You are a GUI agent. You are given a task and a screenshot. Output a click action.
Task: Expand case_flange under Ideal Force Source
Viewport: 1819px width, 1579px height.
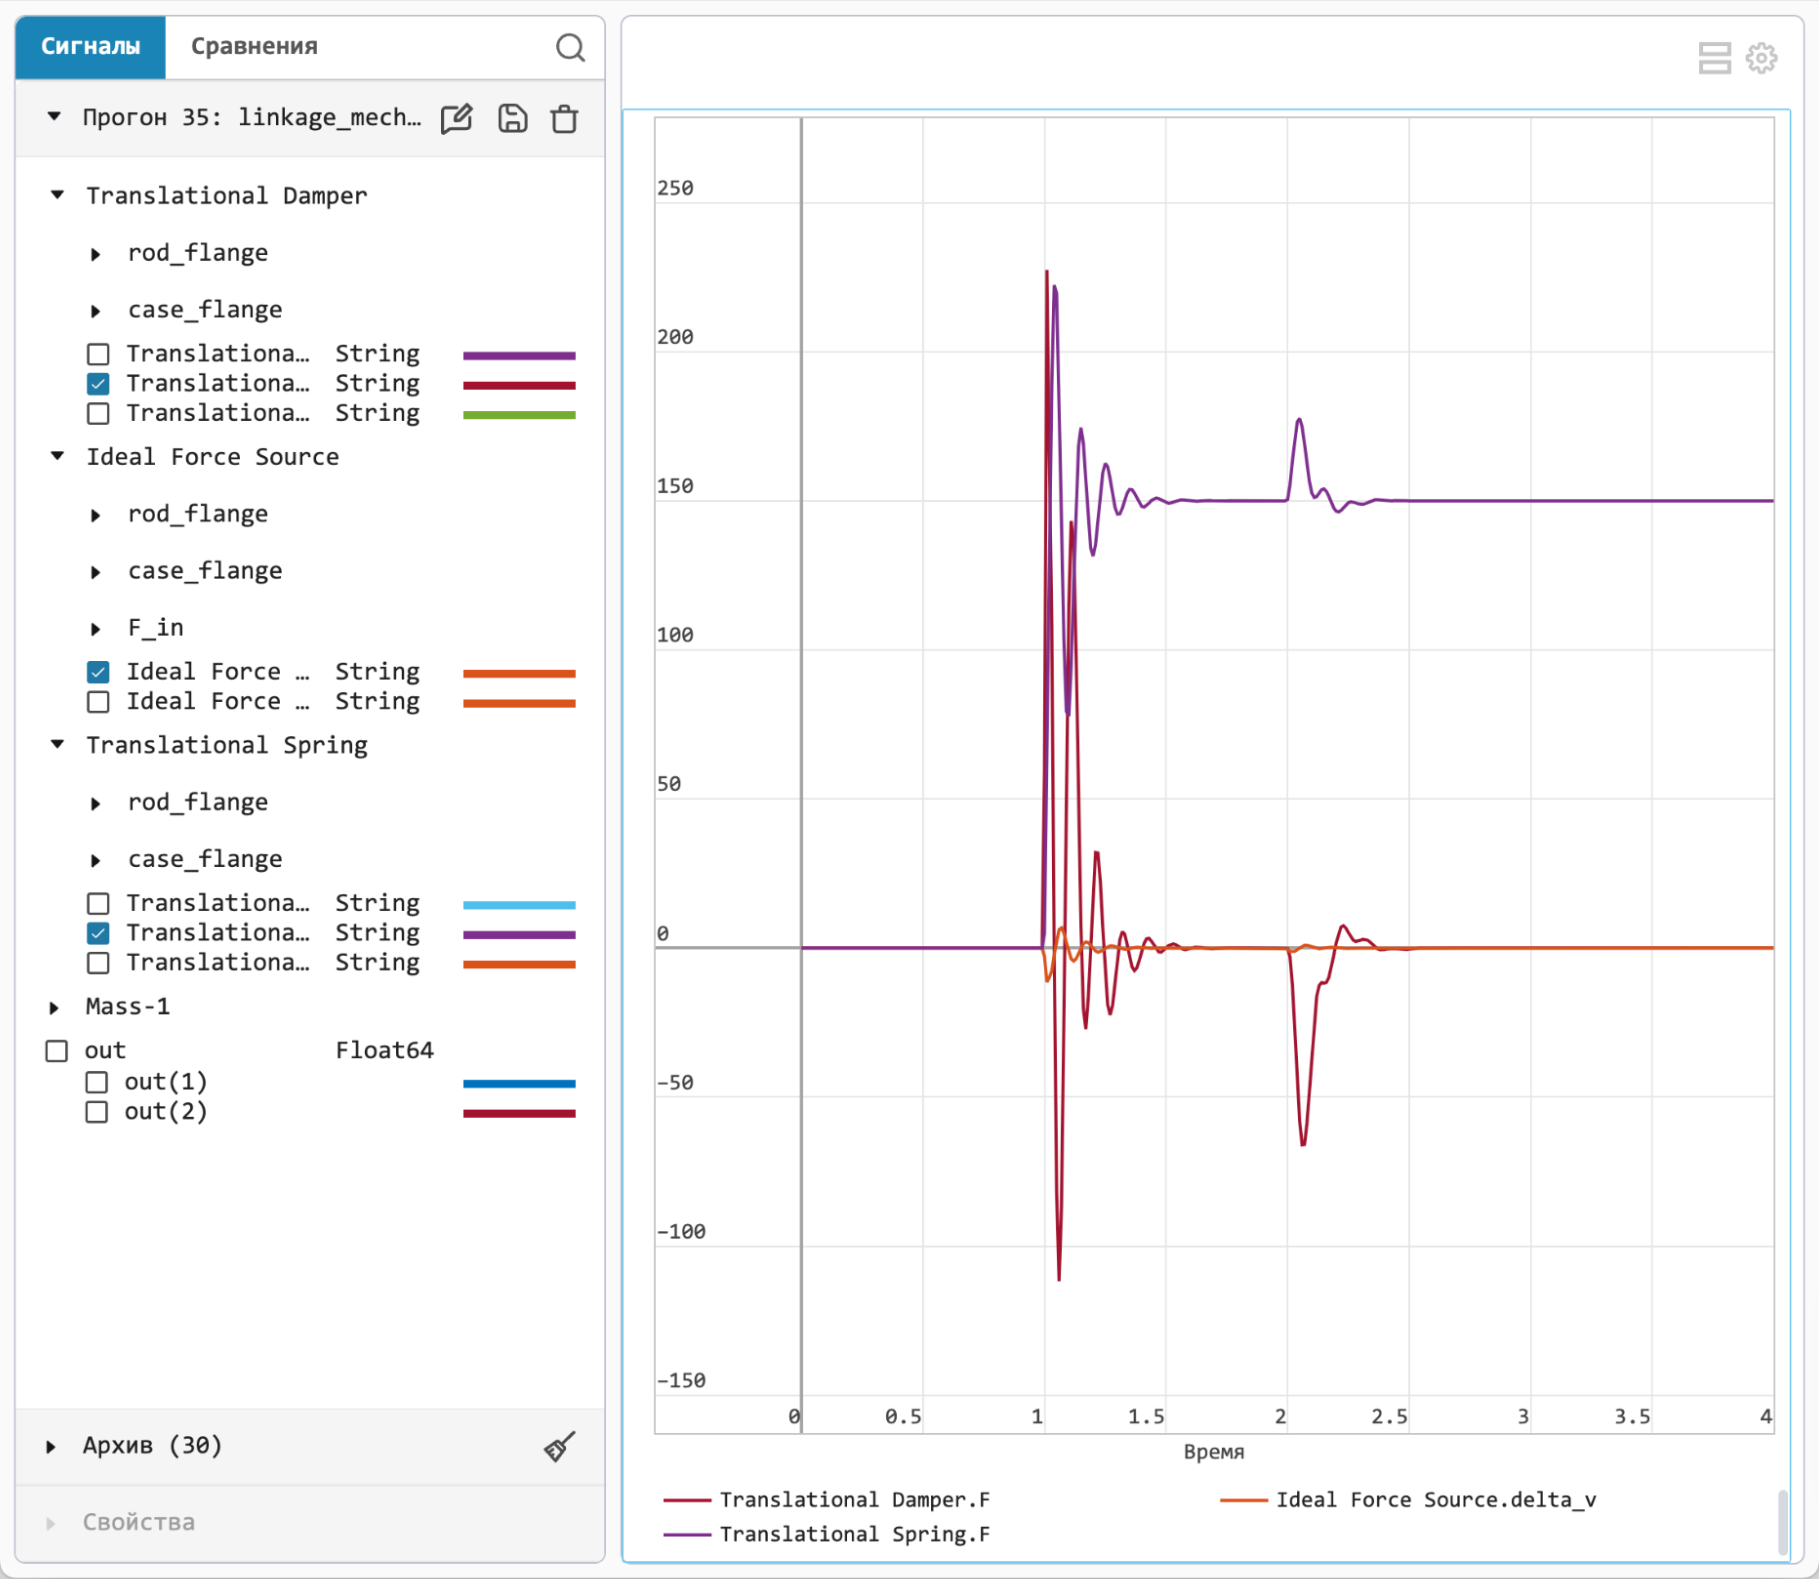(x=96, y=572)
